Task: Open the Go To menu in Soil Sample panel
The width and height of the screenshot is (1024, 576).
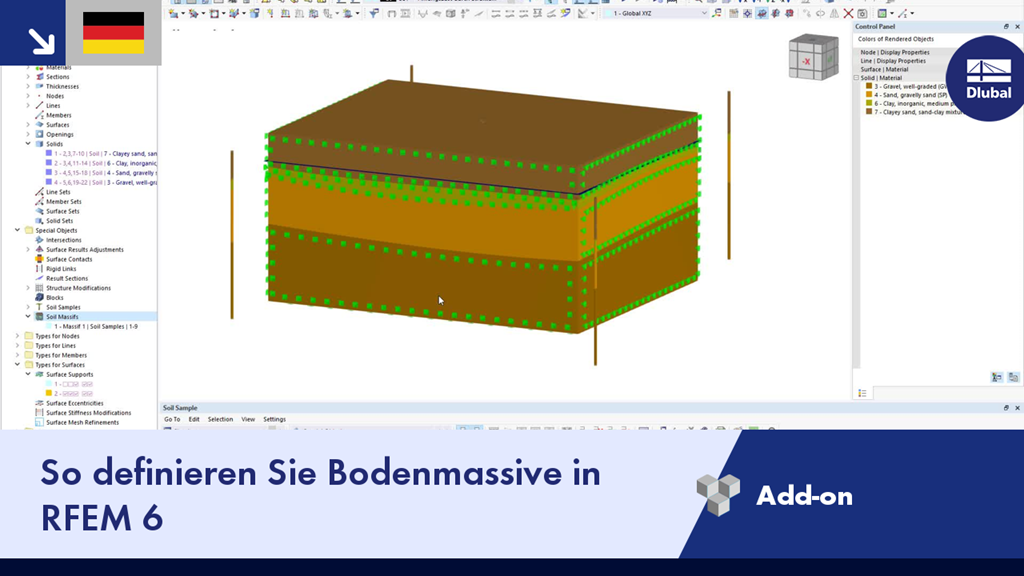Action: tap(172, 419)
